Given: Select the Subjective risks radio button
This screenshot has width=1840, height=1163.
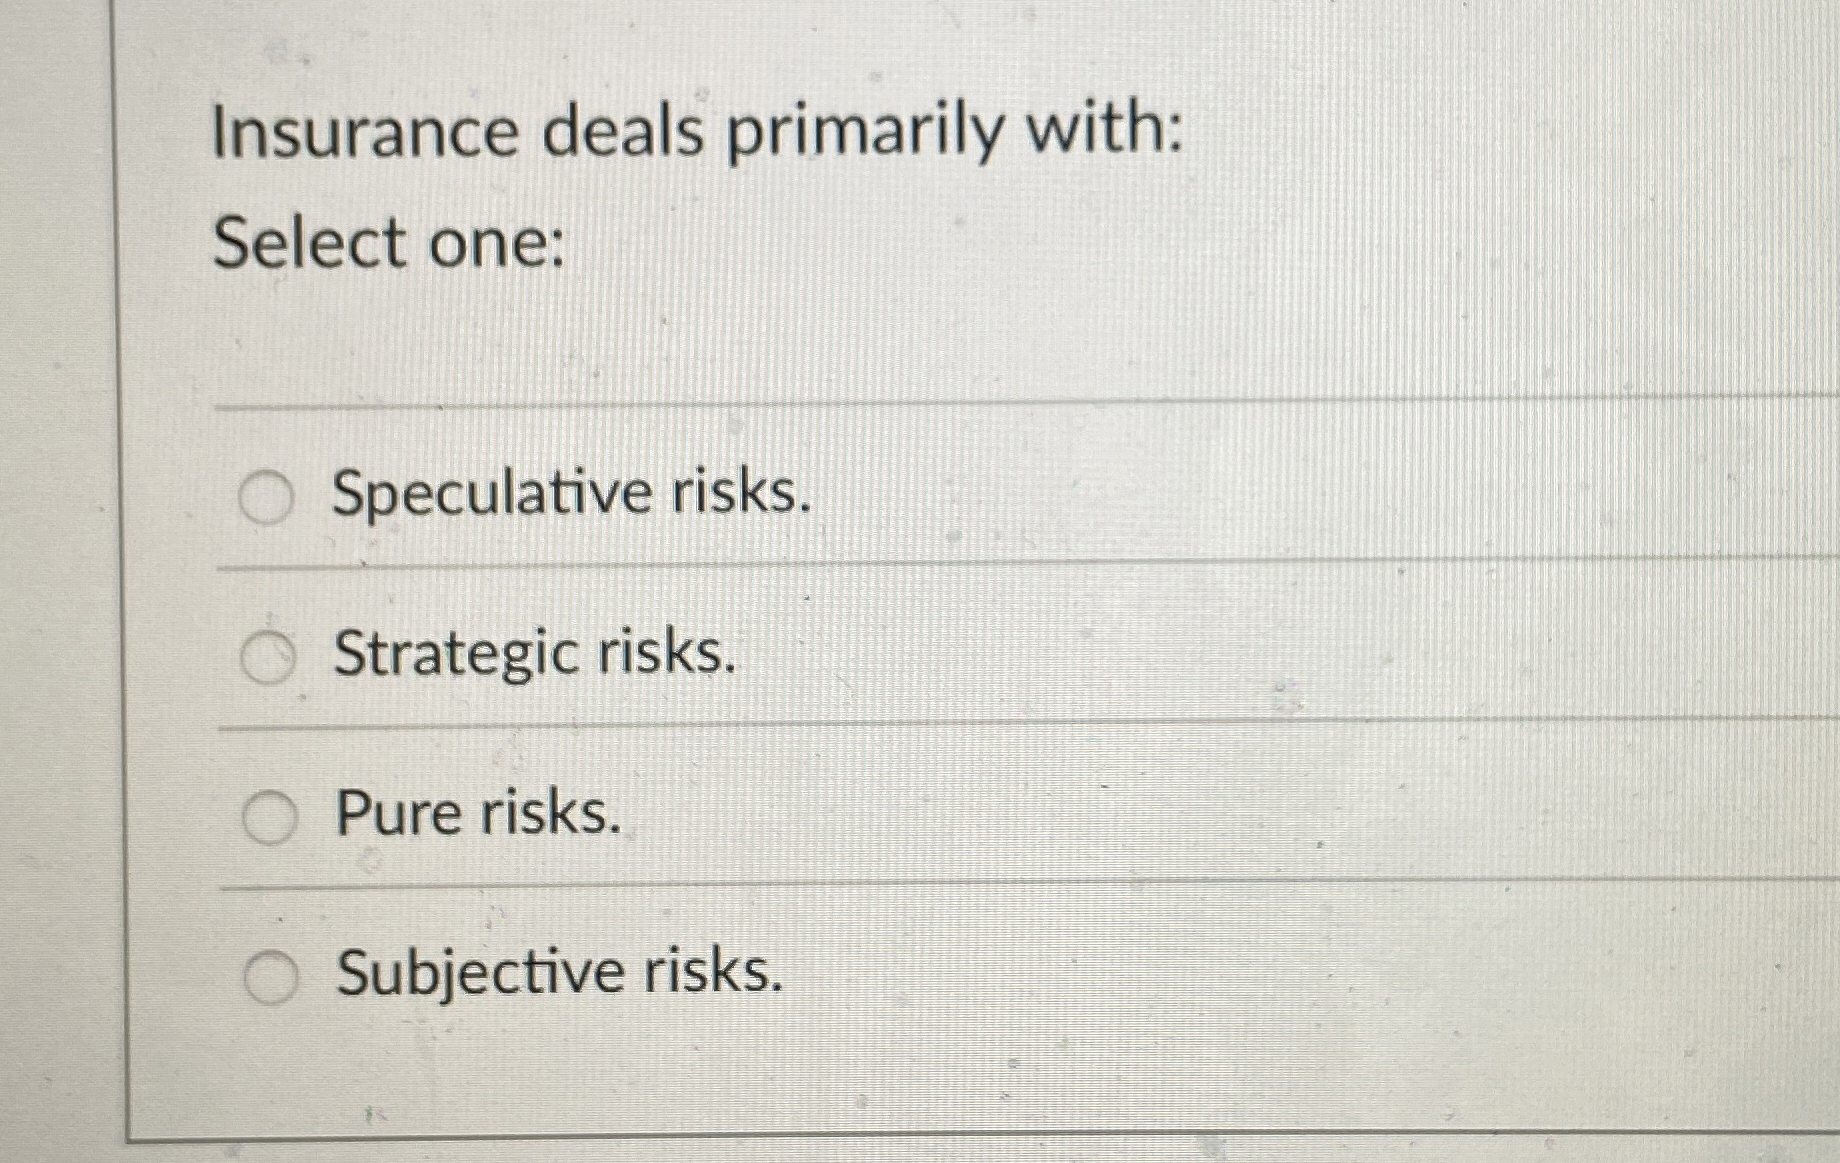Looking at the screenshot, I should tap(272, 975).
